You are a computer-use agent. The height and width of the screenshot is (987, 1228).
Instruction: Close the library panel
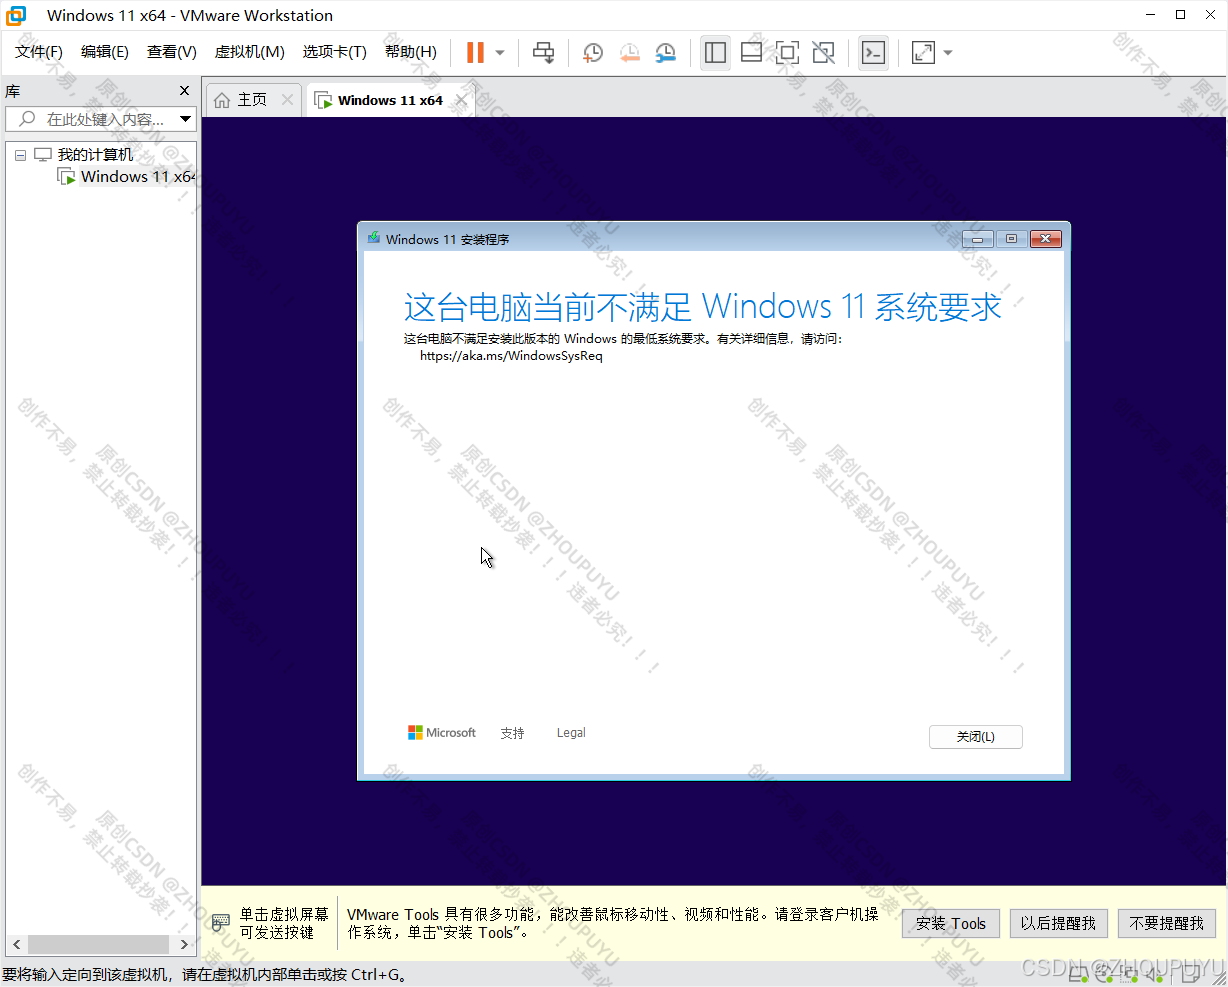click(x=184, y=91)
